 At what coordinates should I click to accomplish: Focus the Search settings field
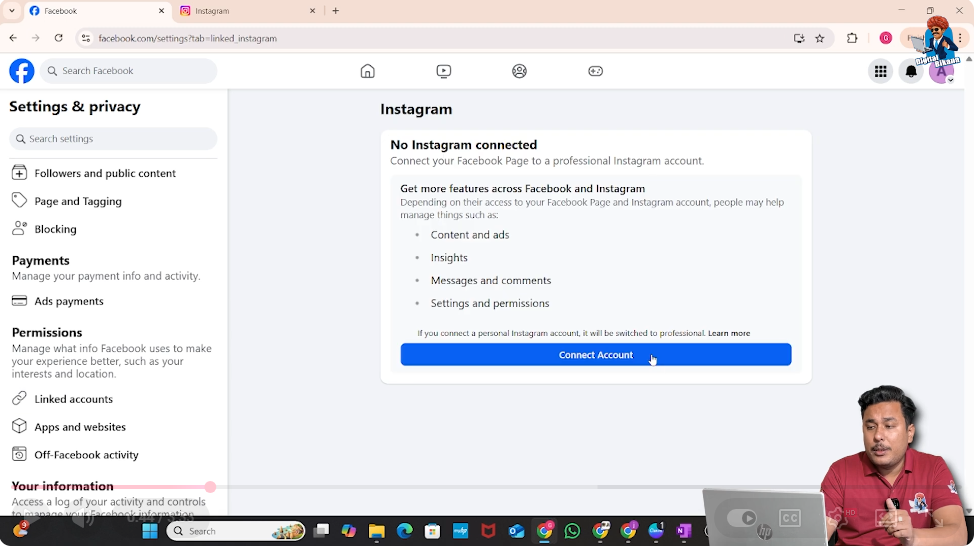113,139
